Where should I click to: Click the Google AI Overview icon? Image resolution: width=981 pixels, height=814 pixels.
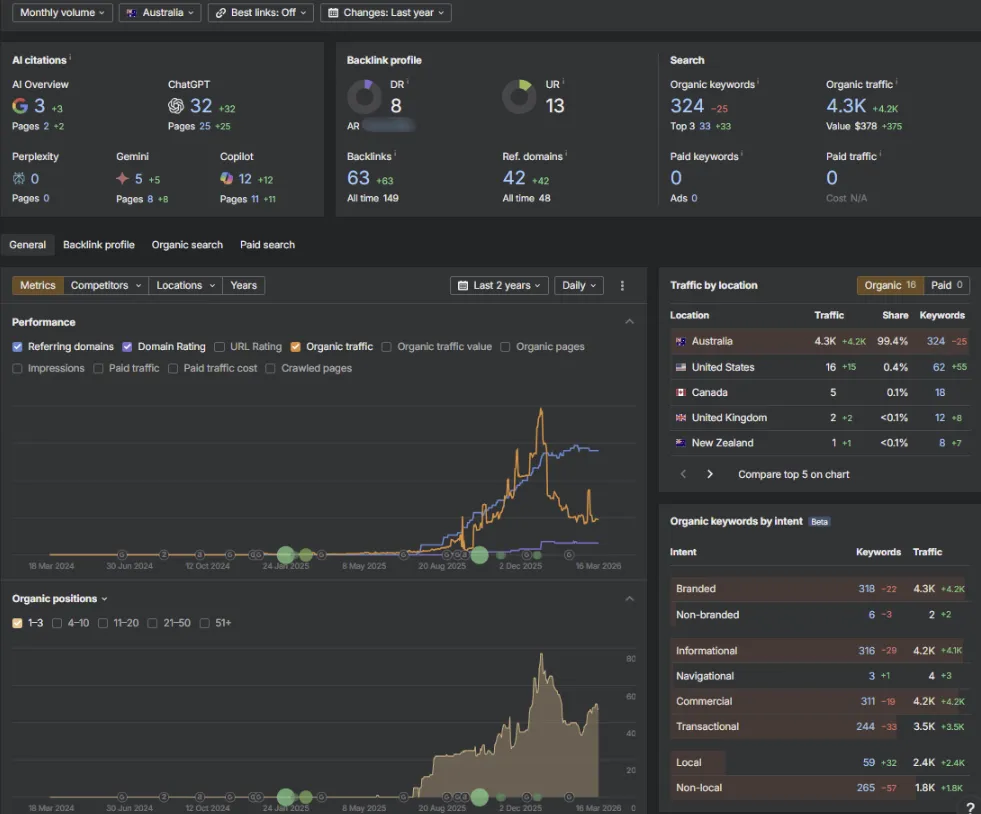coord(20,106)
